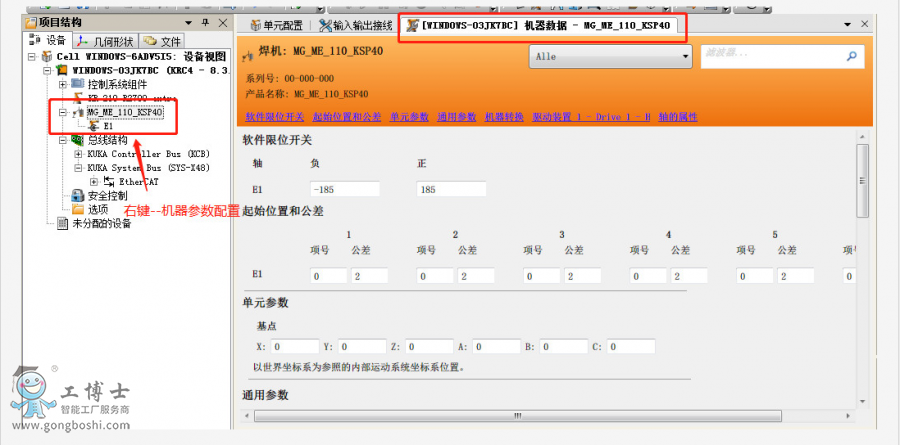The height and width of the screenshot is (445, 900).
Task: Expand the 控制系统组件 node
Action: pyautogui.click(x=63, y=84)
